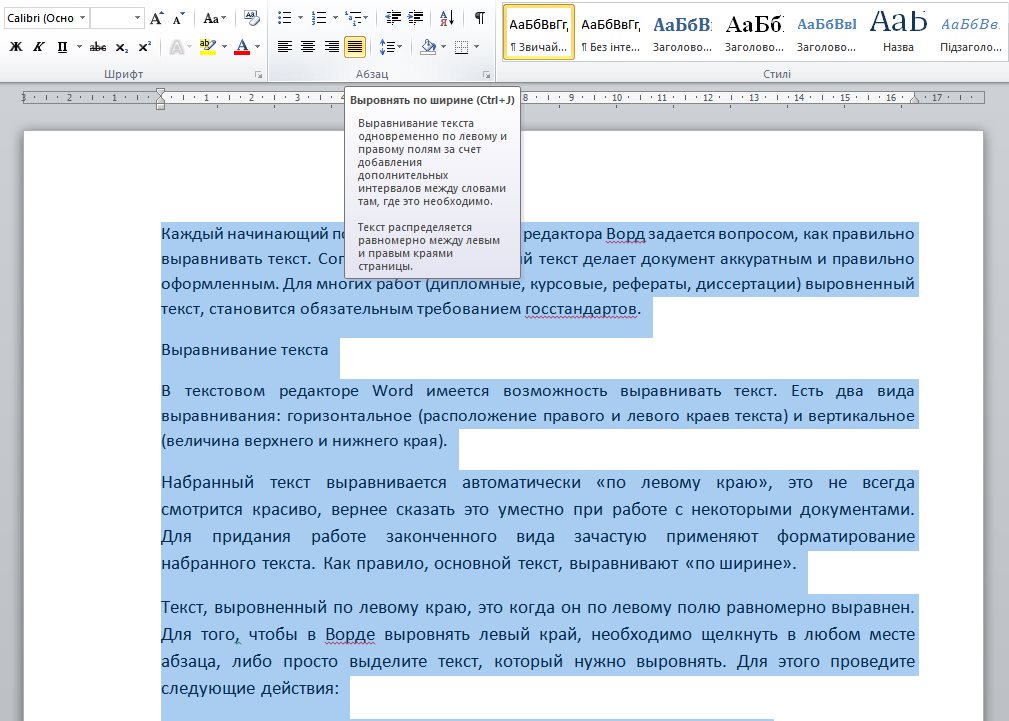Center the selected text

click(308, 47)
